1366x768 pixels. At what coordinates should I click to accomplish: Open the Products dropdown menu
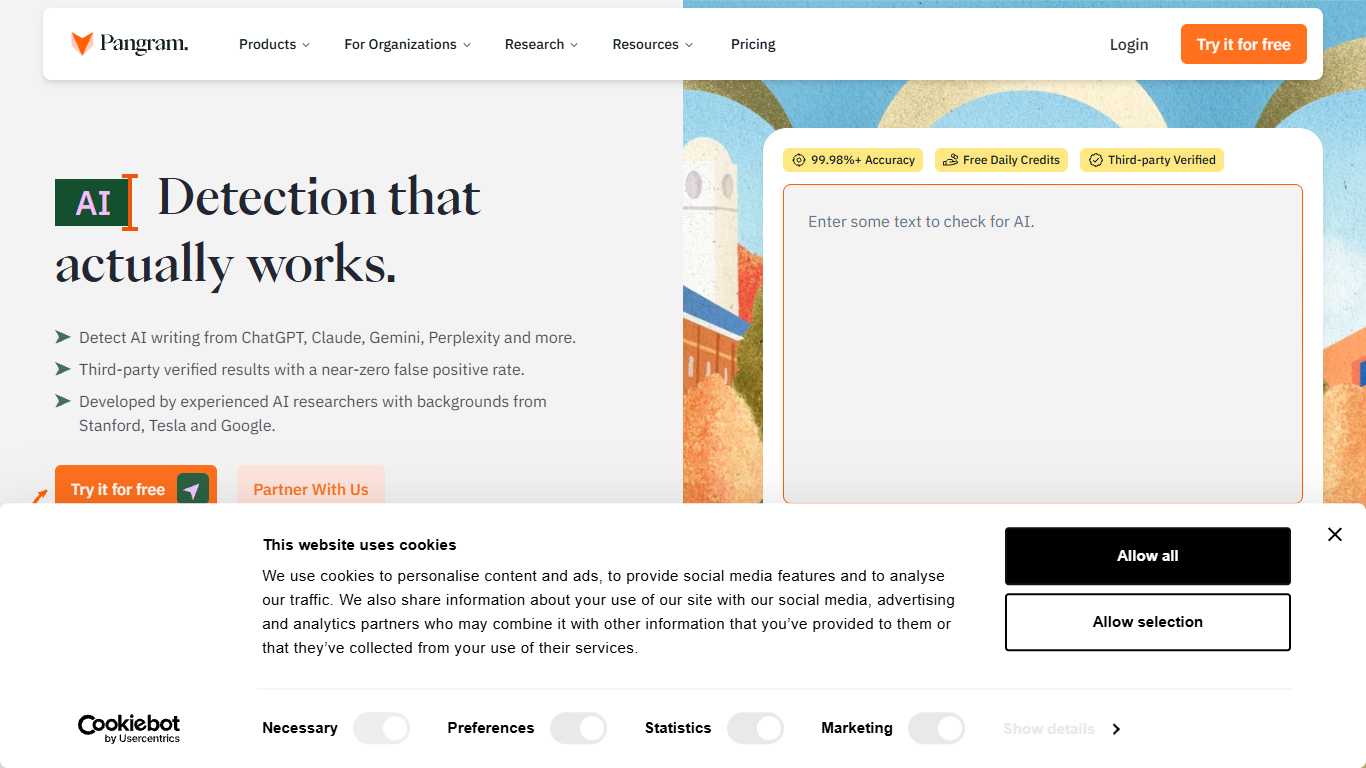point(273,44)
